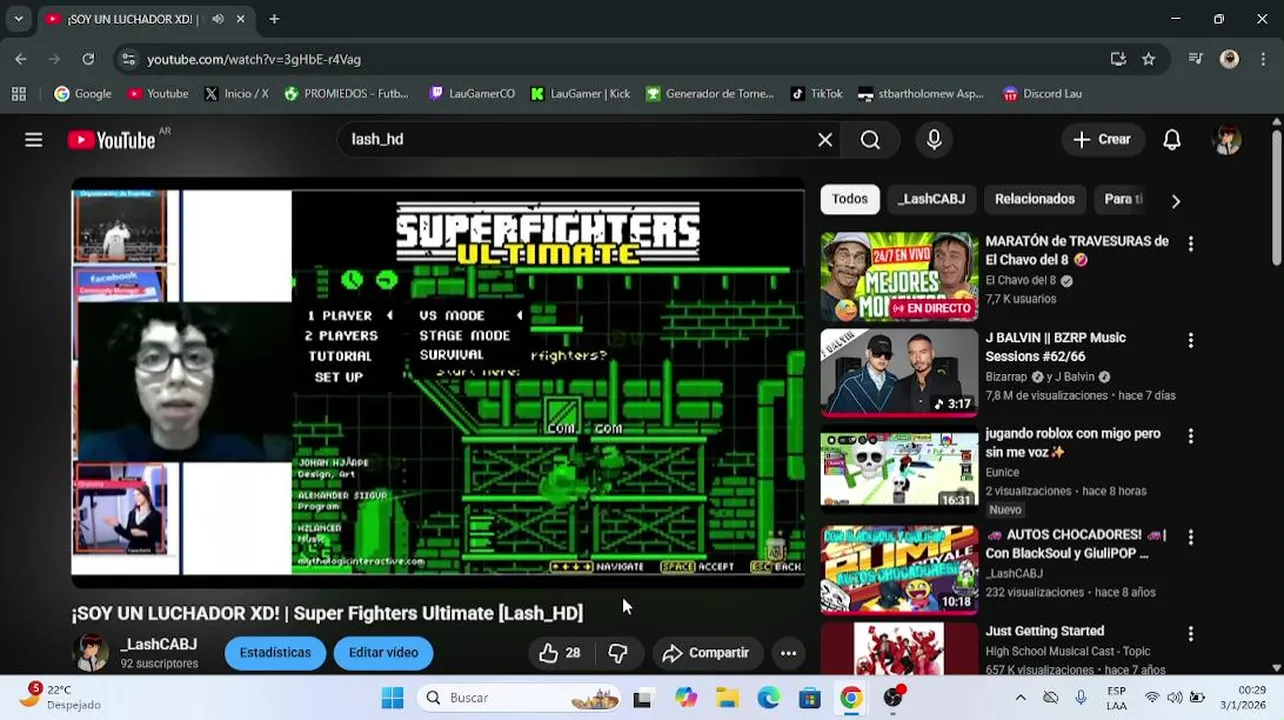The width and height of the screenshot is (1284, 720).
Task: Show hidden system tray icons
Action: click(1020, 698)
